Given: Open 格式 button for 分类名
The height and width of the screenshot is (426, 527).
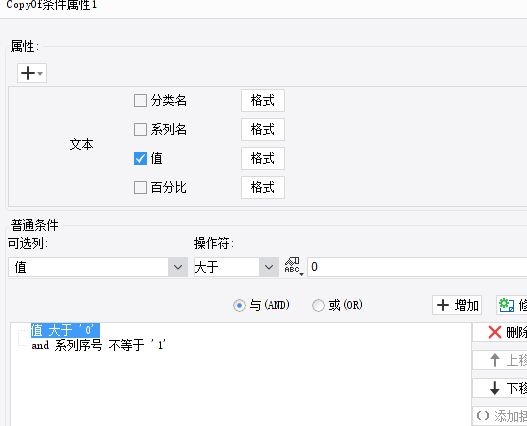Looking at the screenshot, I should pos(263,101).
